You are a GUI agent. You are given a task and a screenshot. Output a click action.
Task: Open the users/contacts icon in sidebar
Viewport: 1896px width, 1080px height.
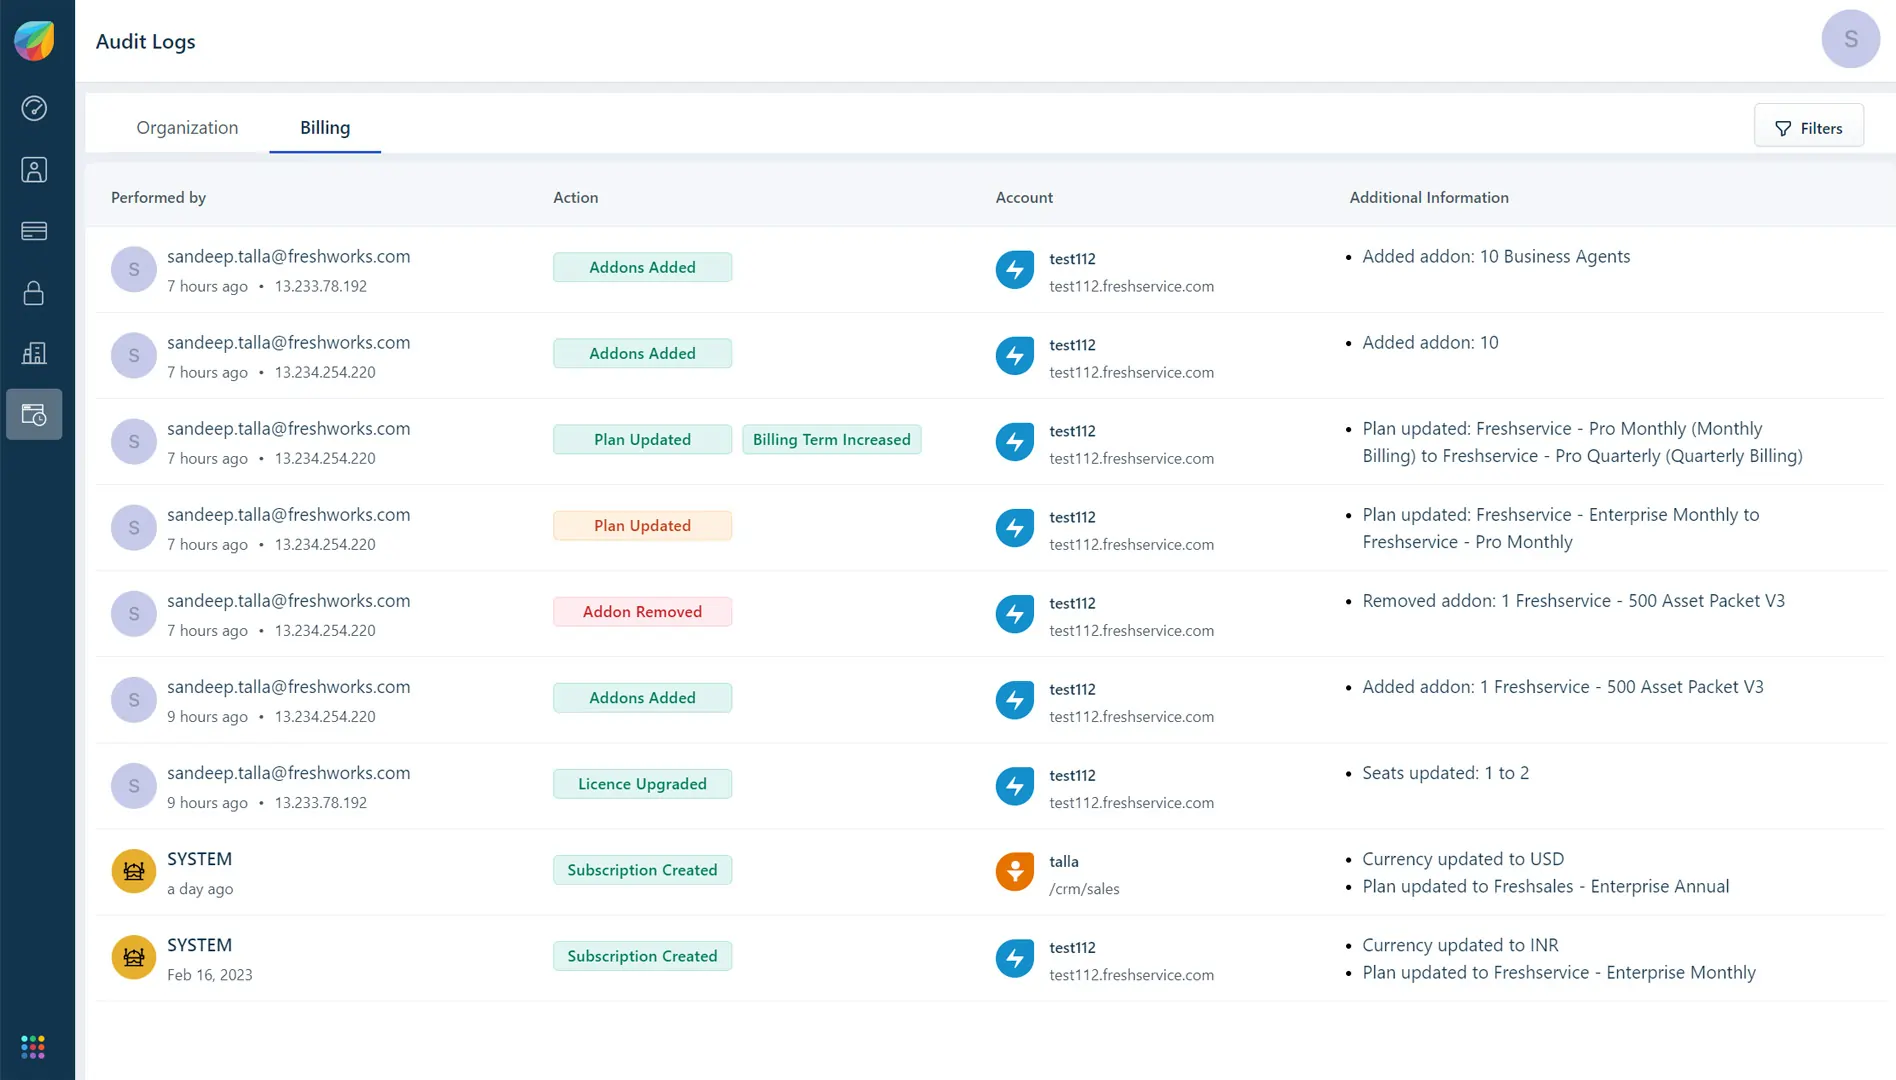[34, 170]
